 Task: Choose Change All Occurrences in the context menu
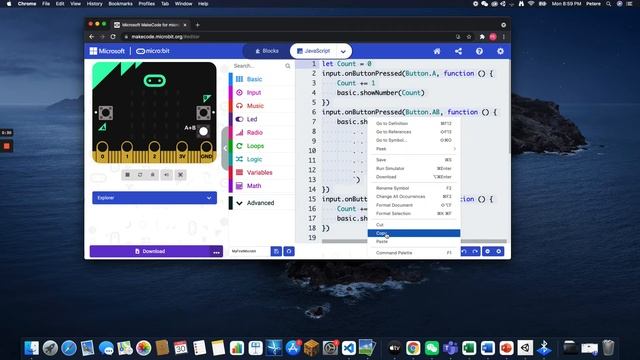point(414,196)
